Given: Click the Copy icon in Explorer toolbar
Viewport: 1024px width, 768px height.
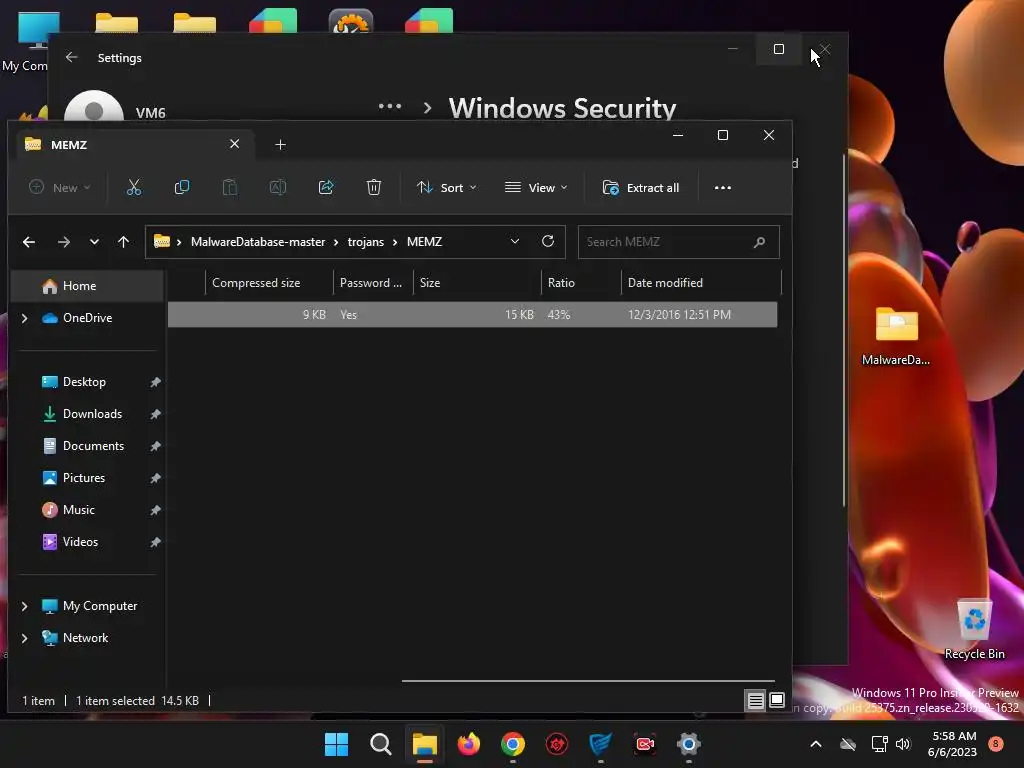Looking at the screenshot, I should coord(182,187).
